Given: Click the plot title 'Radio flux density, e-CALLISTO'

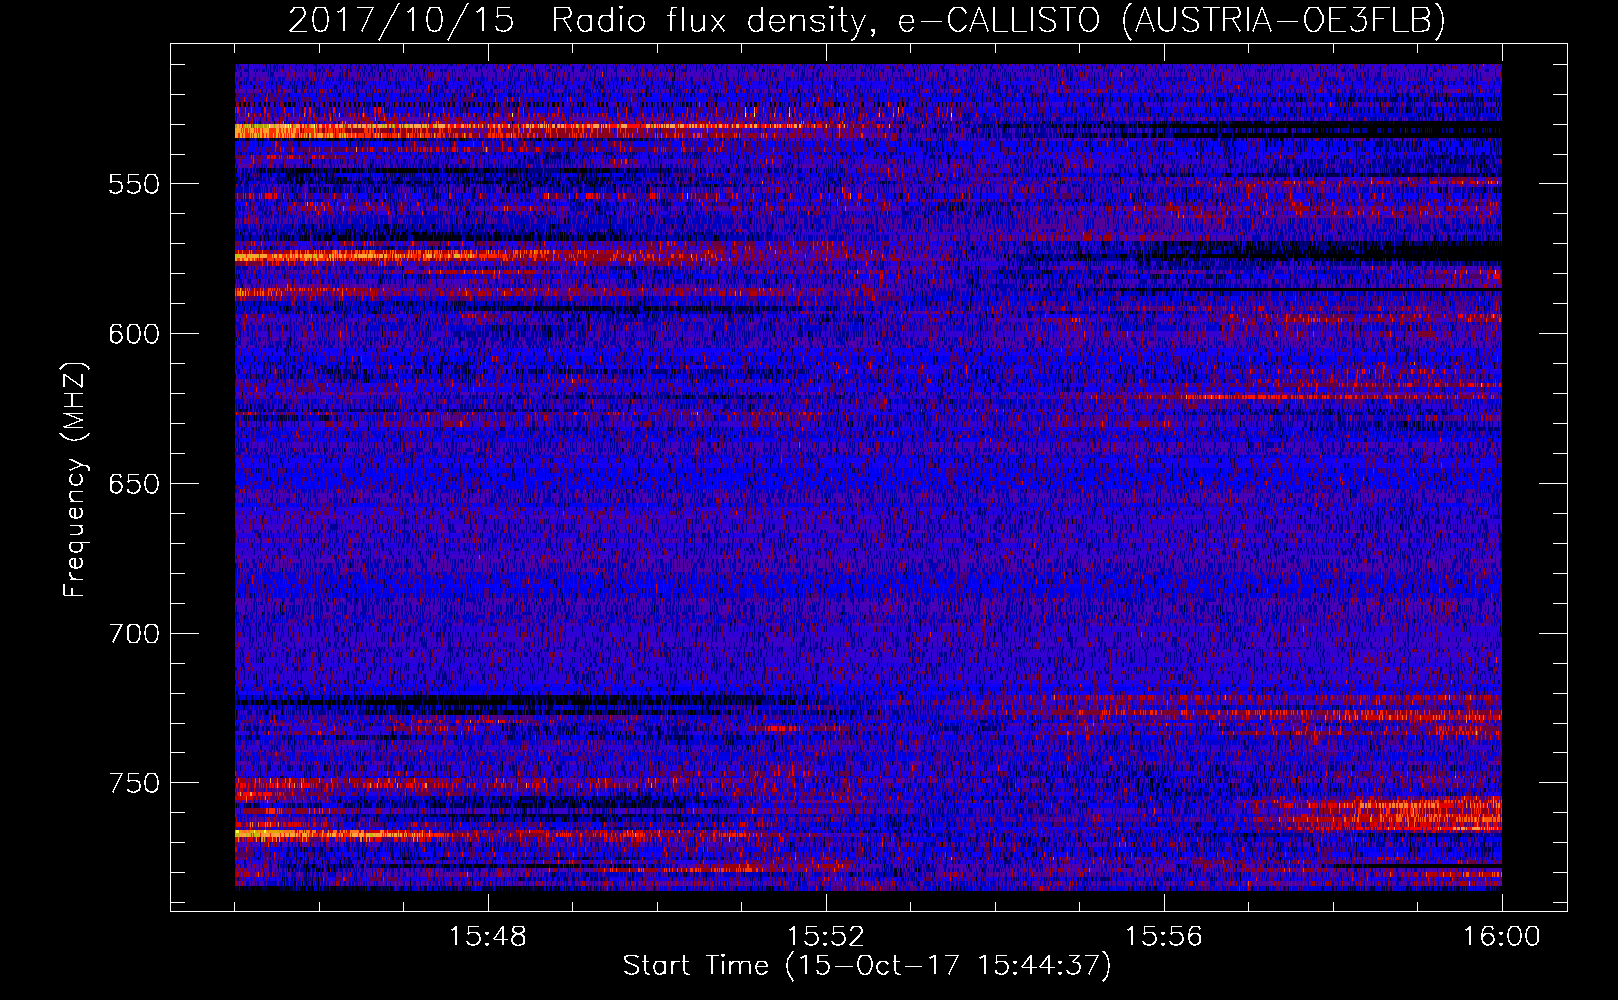Looking at the screenshot, I should click(826, 21).
